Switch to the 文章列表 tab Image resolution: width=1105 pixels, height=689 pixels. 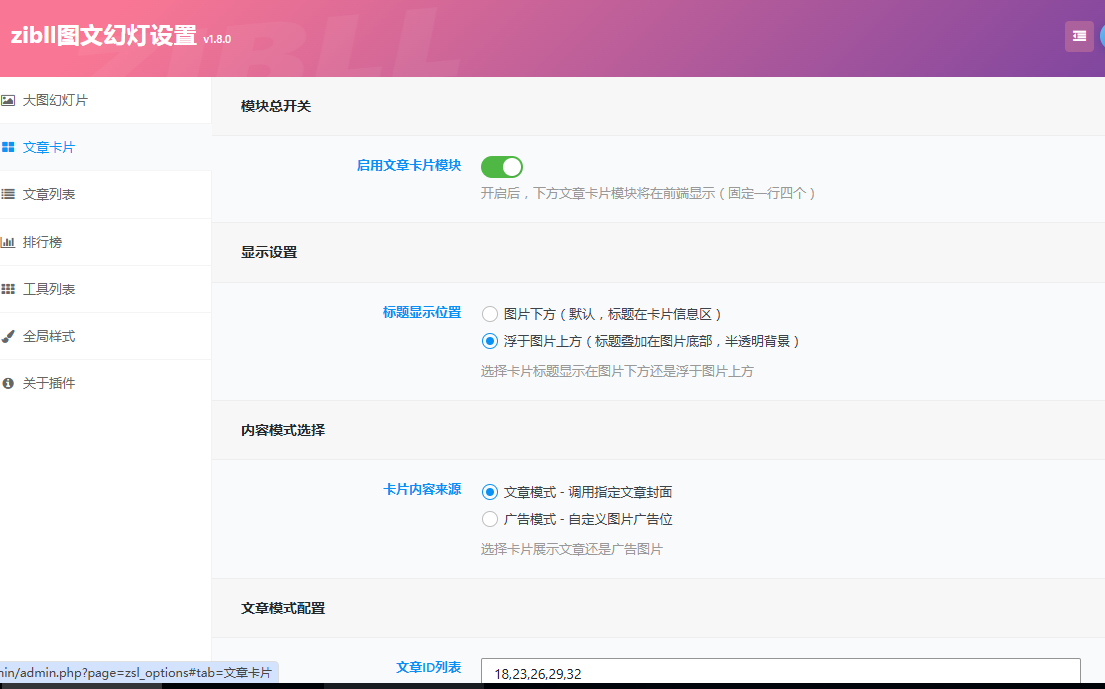(x=106, y=194)
